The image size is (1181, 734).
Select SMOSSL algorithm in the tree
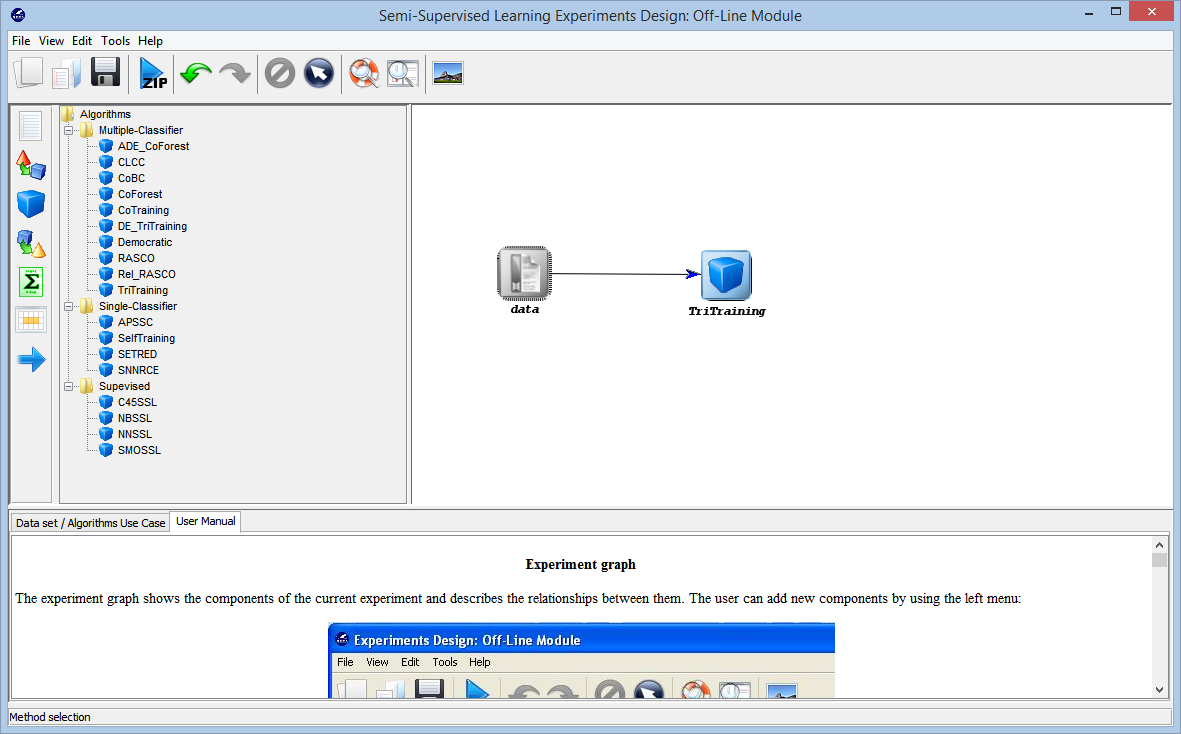tap(139, 450)
